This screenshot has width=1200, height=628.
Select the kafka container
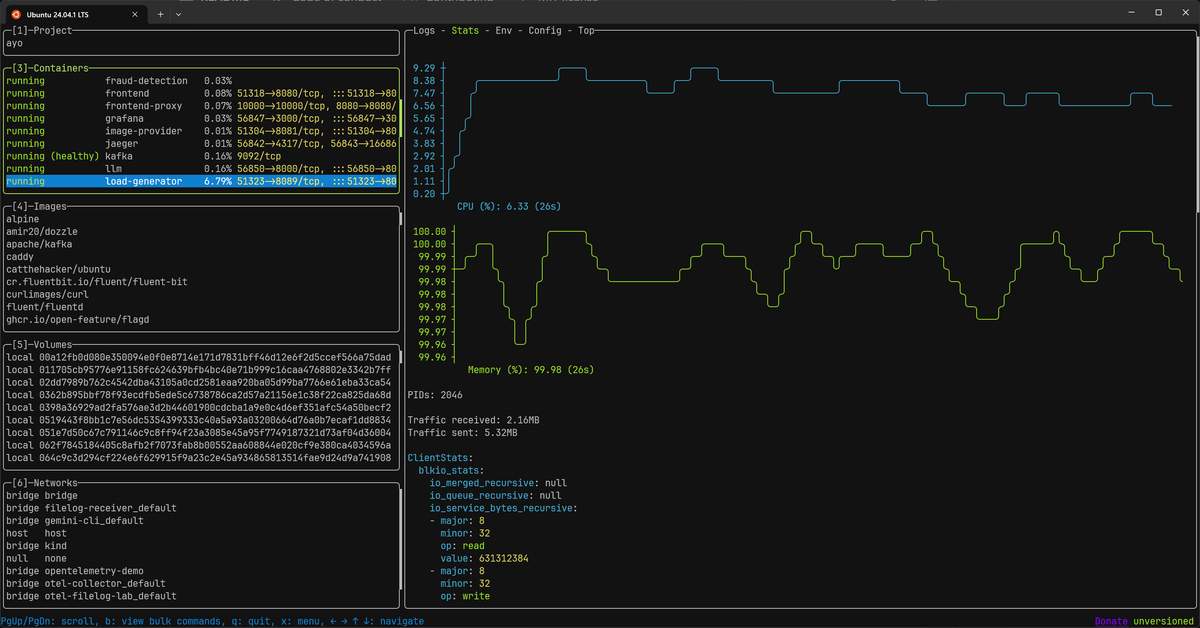pyautogui.click(x=200, y=157)
